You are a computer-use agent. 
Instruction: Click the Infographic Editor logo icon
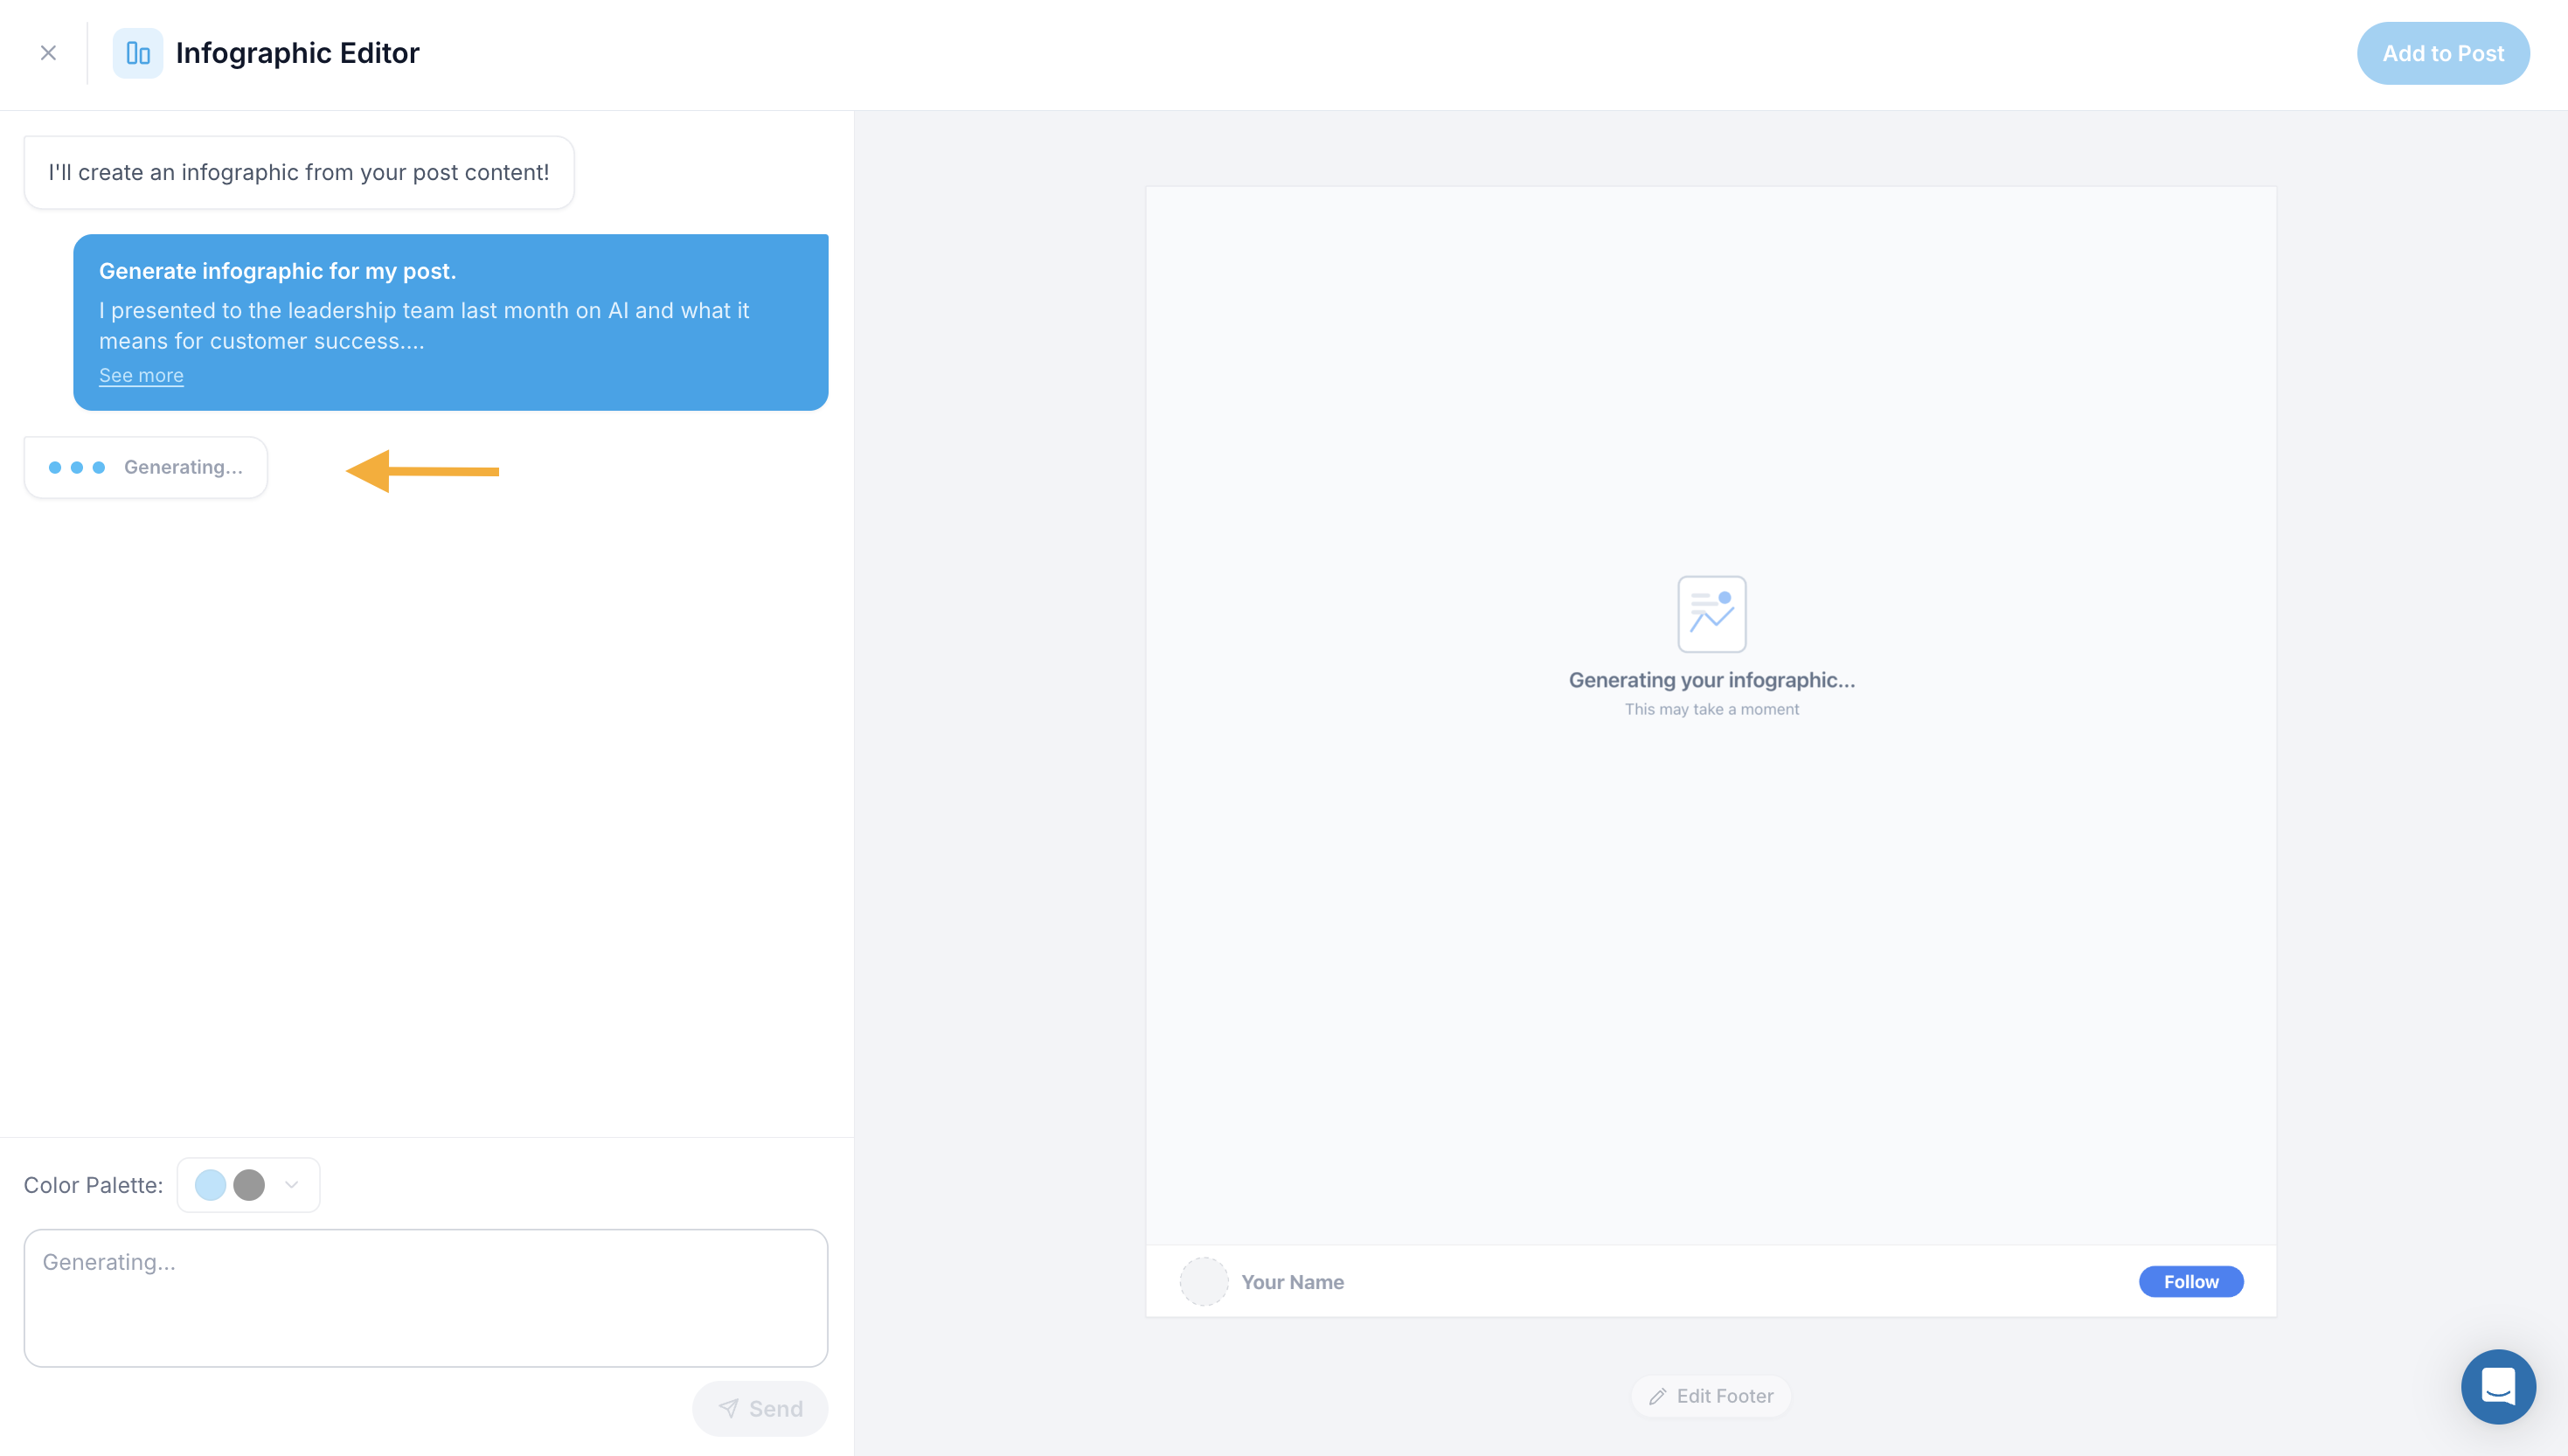138,53
